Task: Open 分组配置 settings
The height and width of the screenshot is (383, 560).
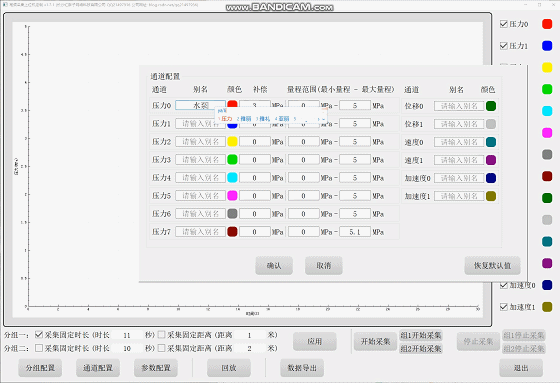Action: pos(40,368)
